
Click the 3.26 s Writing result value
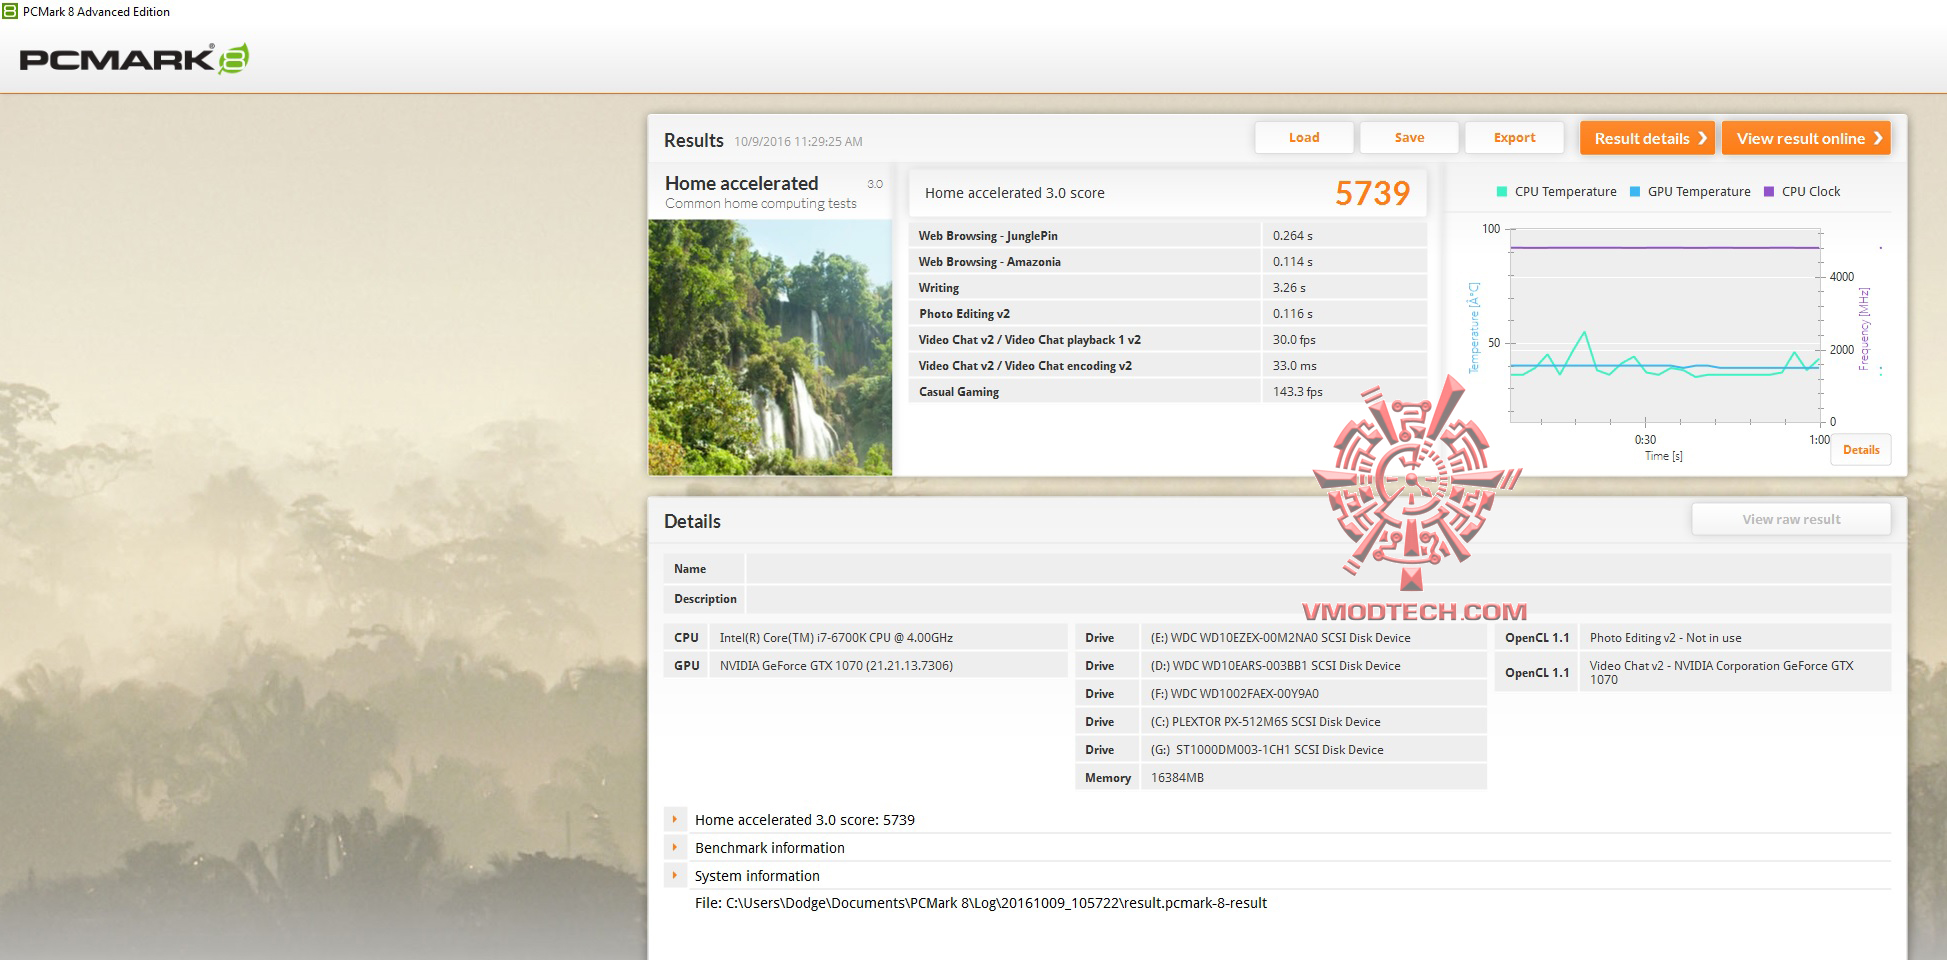pyautogui.click(x=1289, y=288)
